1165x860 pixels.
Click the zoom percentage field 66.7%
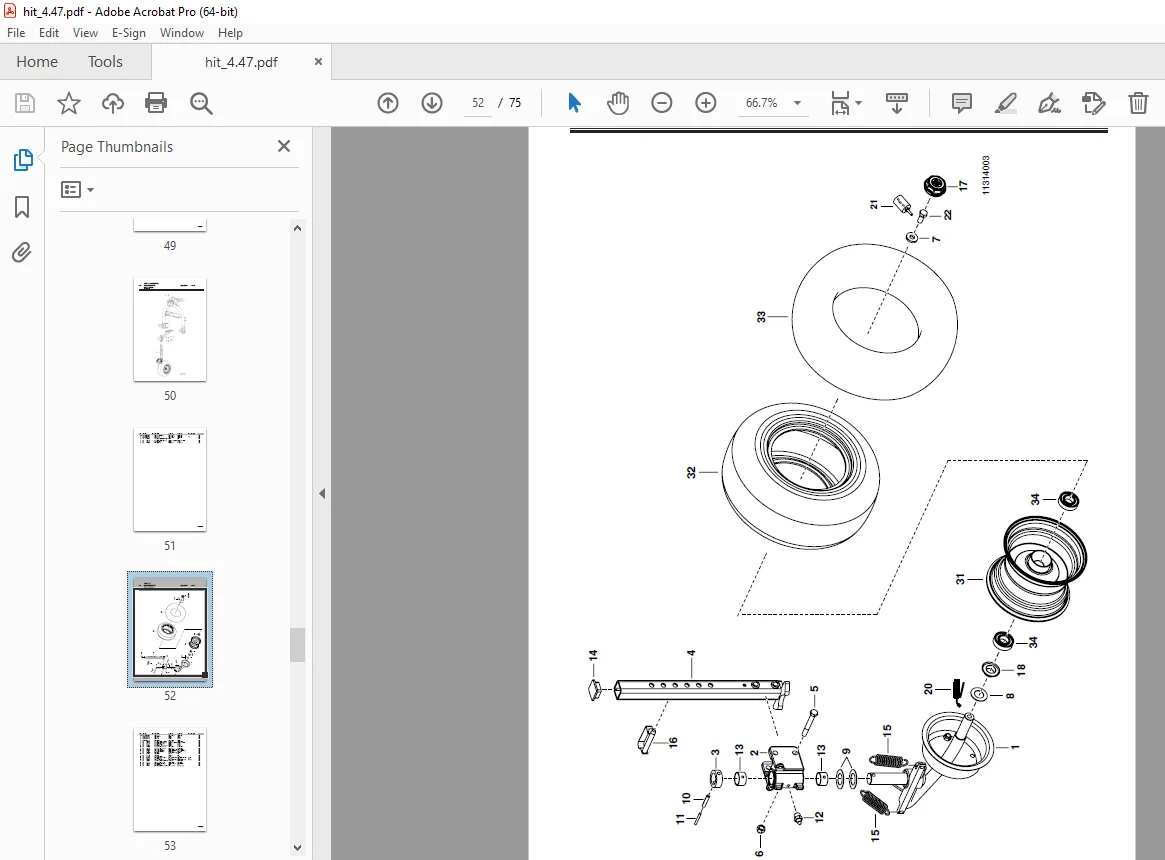762,103
